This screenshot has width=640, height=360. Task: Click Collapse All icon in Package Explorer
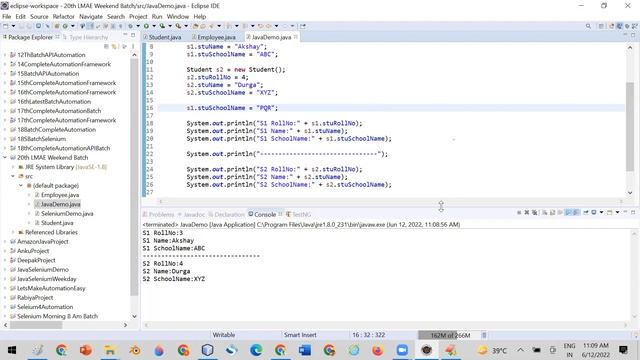click(106, 46)
